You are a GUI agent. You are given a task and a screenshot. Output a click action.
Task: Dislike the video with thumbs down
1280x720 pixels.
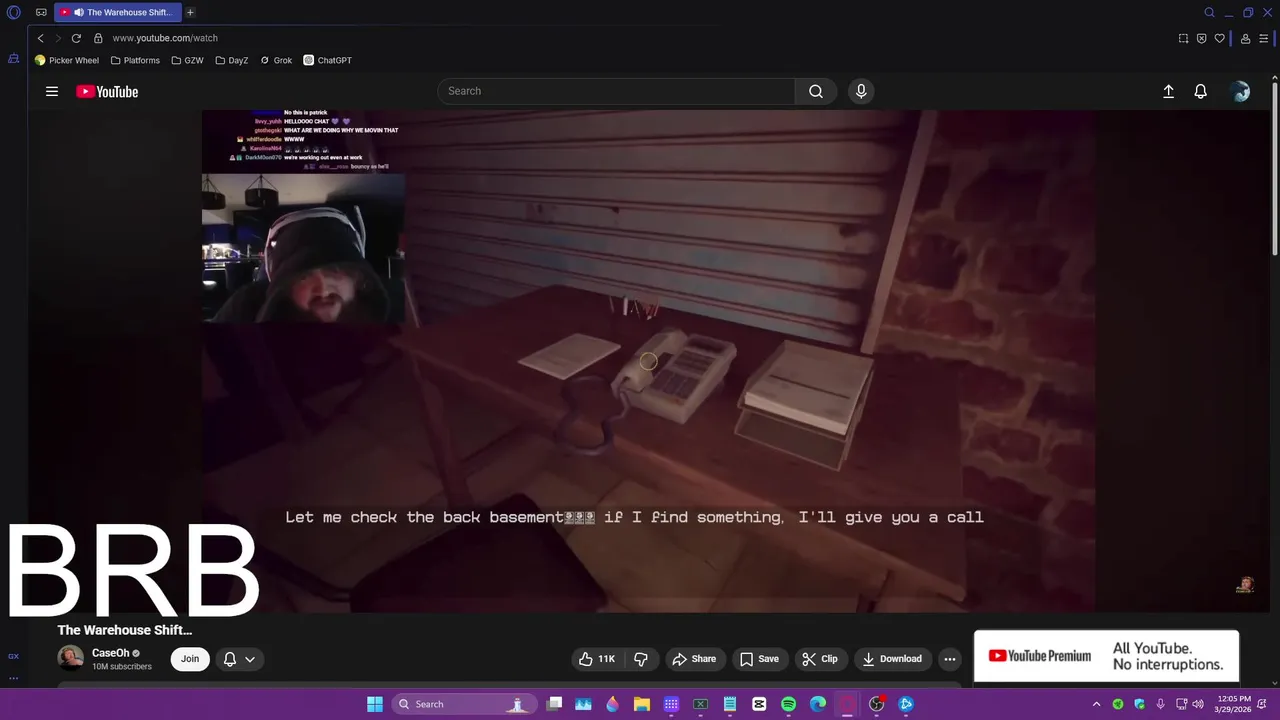641,659
